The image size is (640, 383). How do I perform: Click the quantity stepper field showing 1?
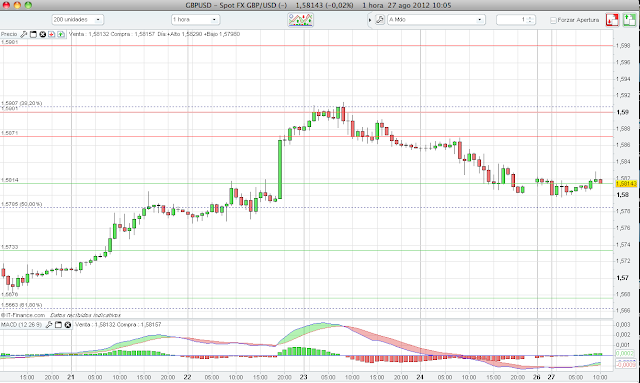516,20
